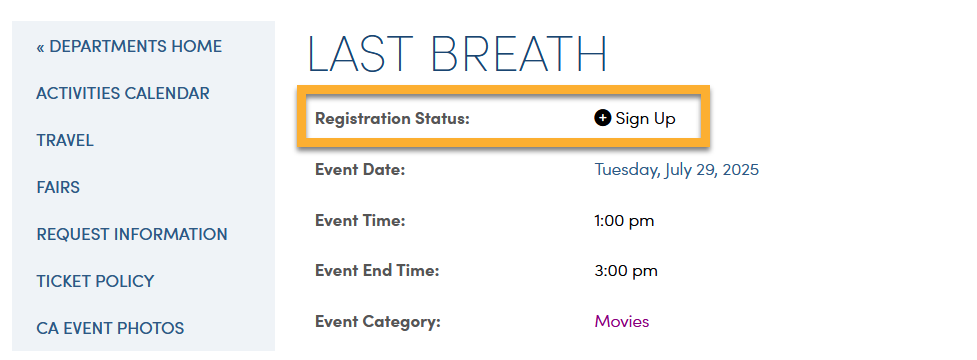Open the CA Event Photos sidebar item

coord(110,328)
